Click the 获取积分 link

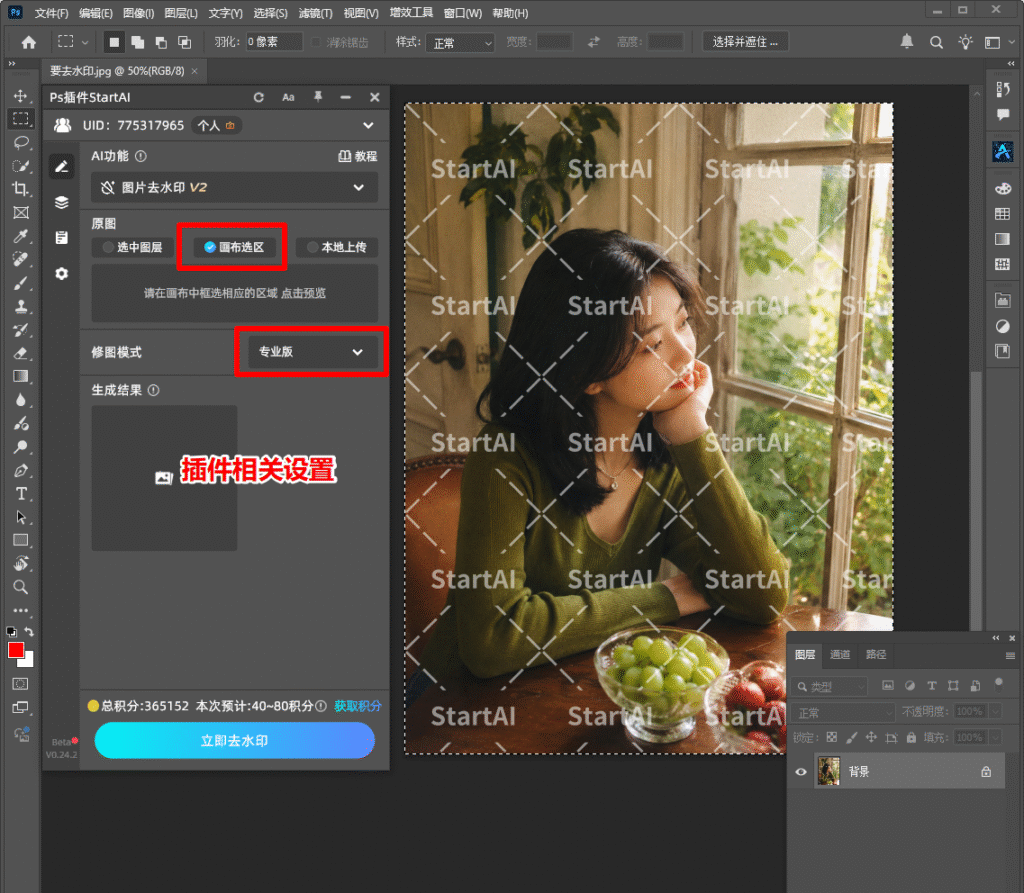pyautogui.click(x=358, y=706)
